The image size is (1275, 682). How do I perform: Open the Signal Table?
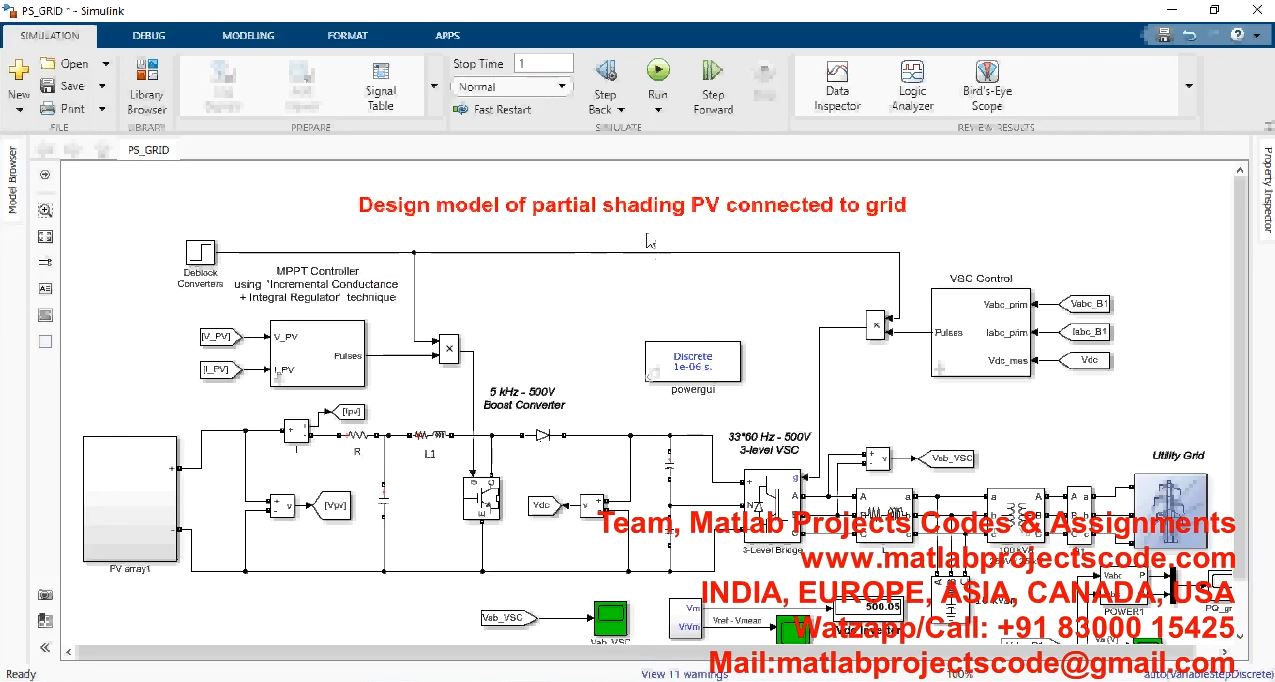[381, 85]
